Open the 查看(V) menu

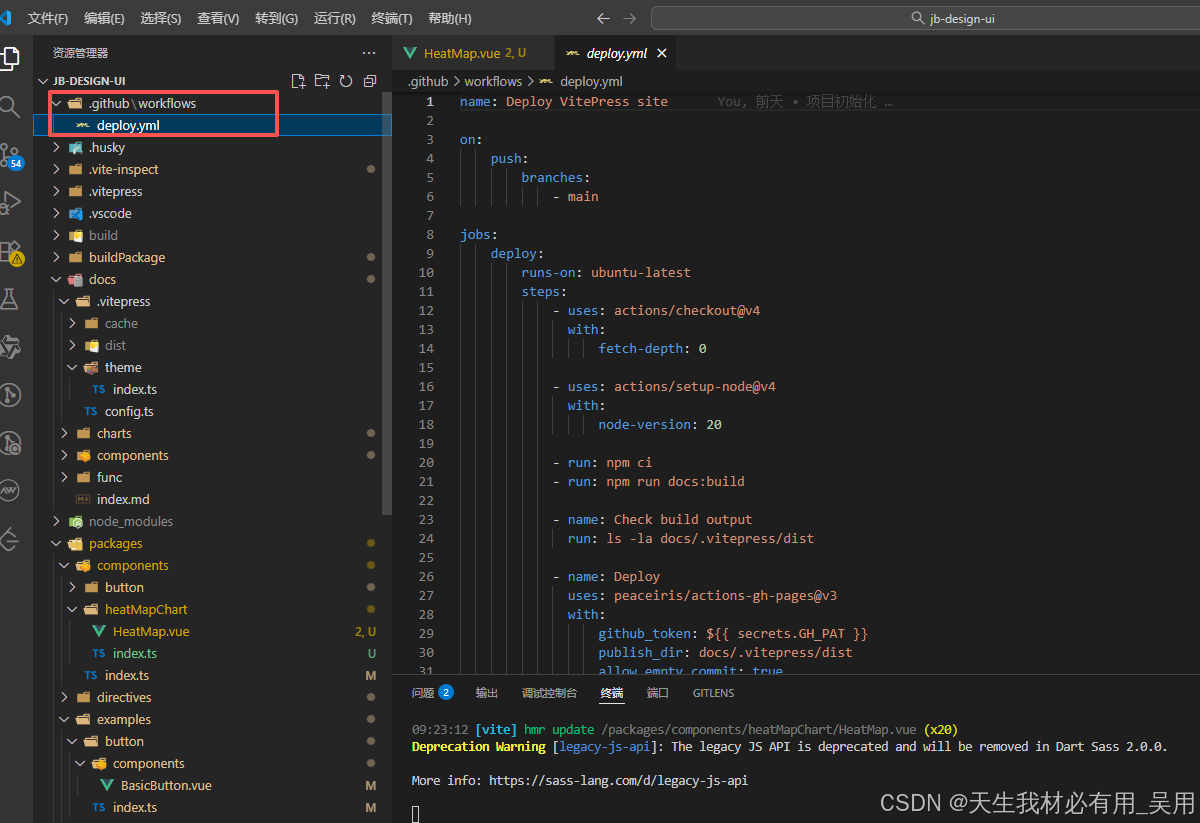218,18
